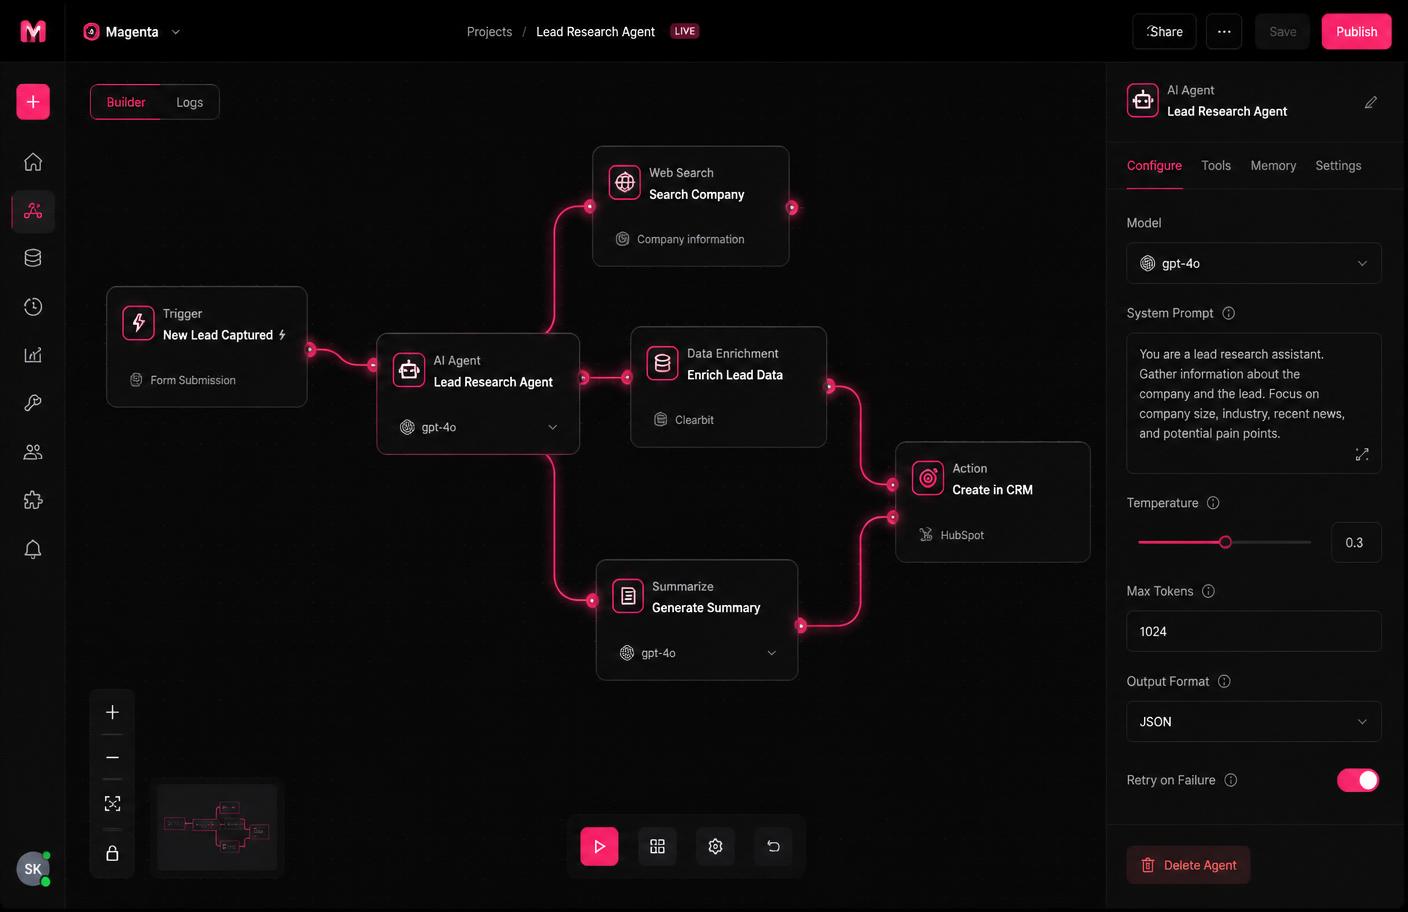Open the Home icon in sidebar
This screenshot has height=912, width=1408.
pyautogui.click(x=33, y=162)
